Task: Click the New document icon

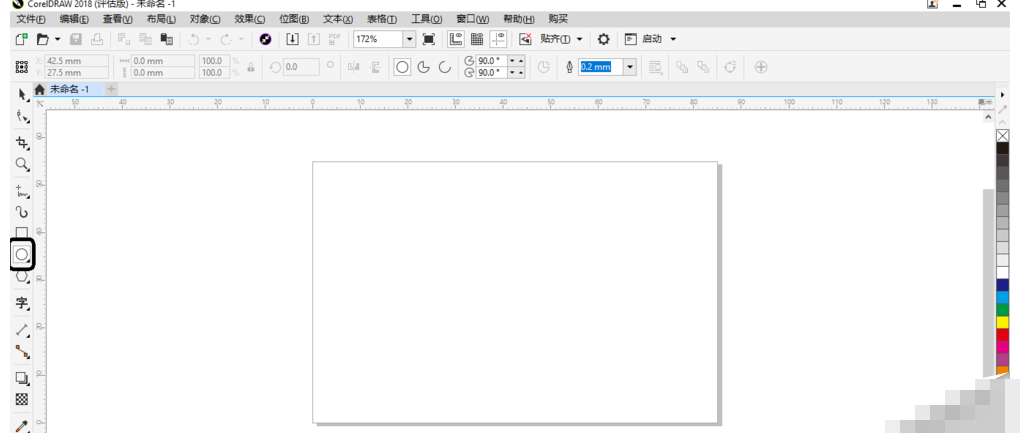Action: tap(21, 39)
